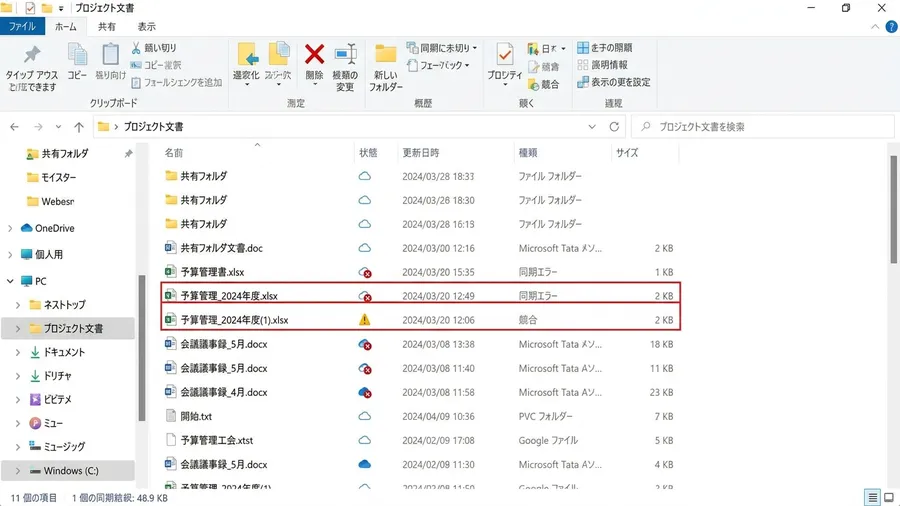Viewport: 900px width, 506px height.
Task: Click the yellow warning conflict status icon
Action: pyautogui.click(x=364, y=320)
